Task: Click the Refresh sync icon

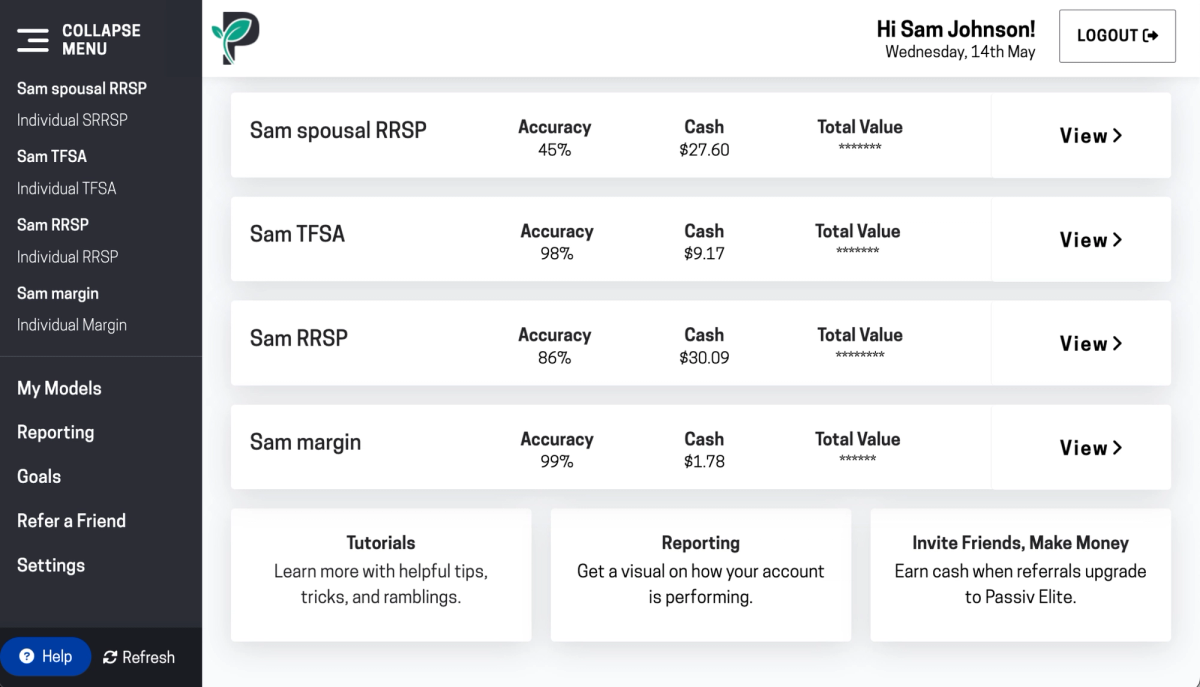Action: [110, 658]
